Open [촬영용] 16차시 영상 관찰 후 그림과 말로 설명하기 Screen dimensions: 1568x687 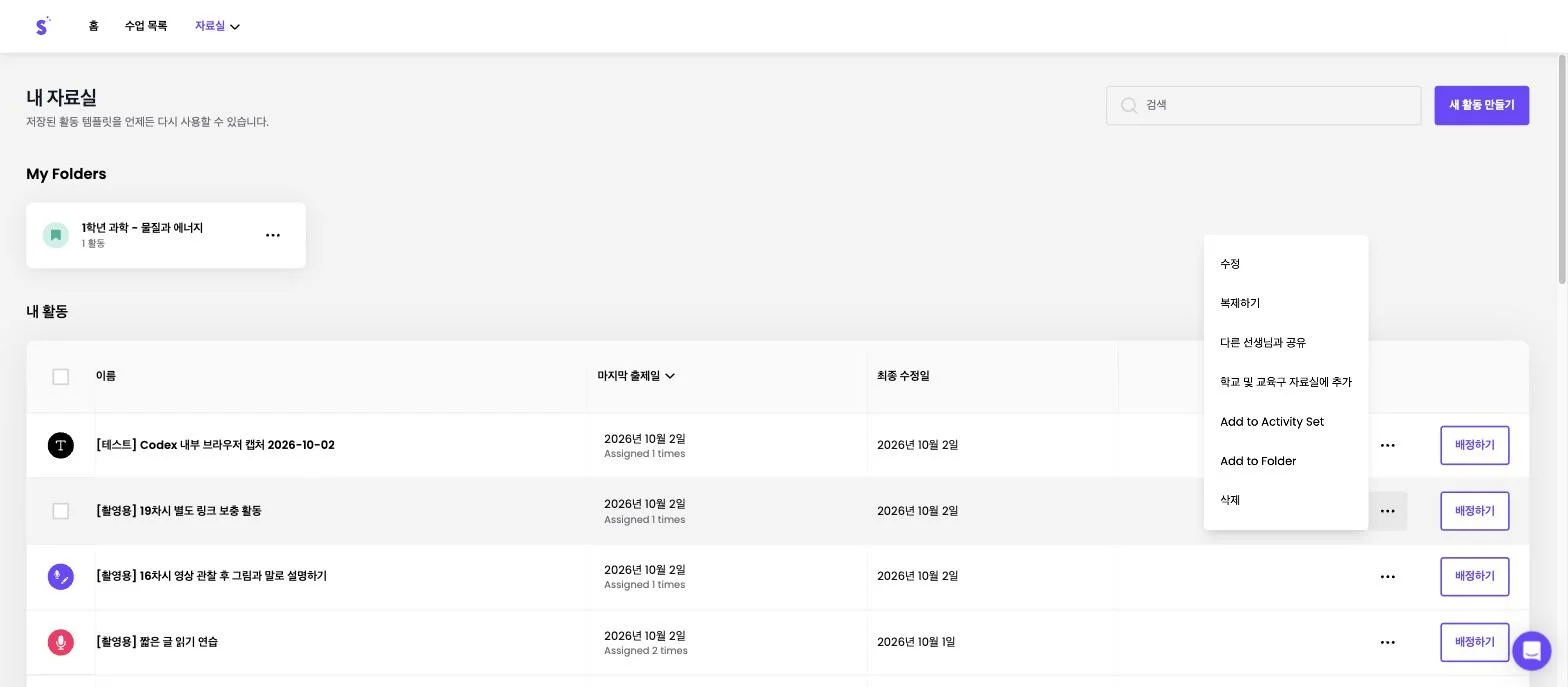pos(211,576)
